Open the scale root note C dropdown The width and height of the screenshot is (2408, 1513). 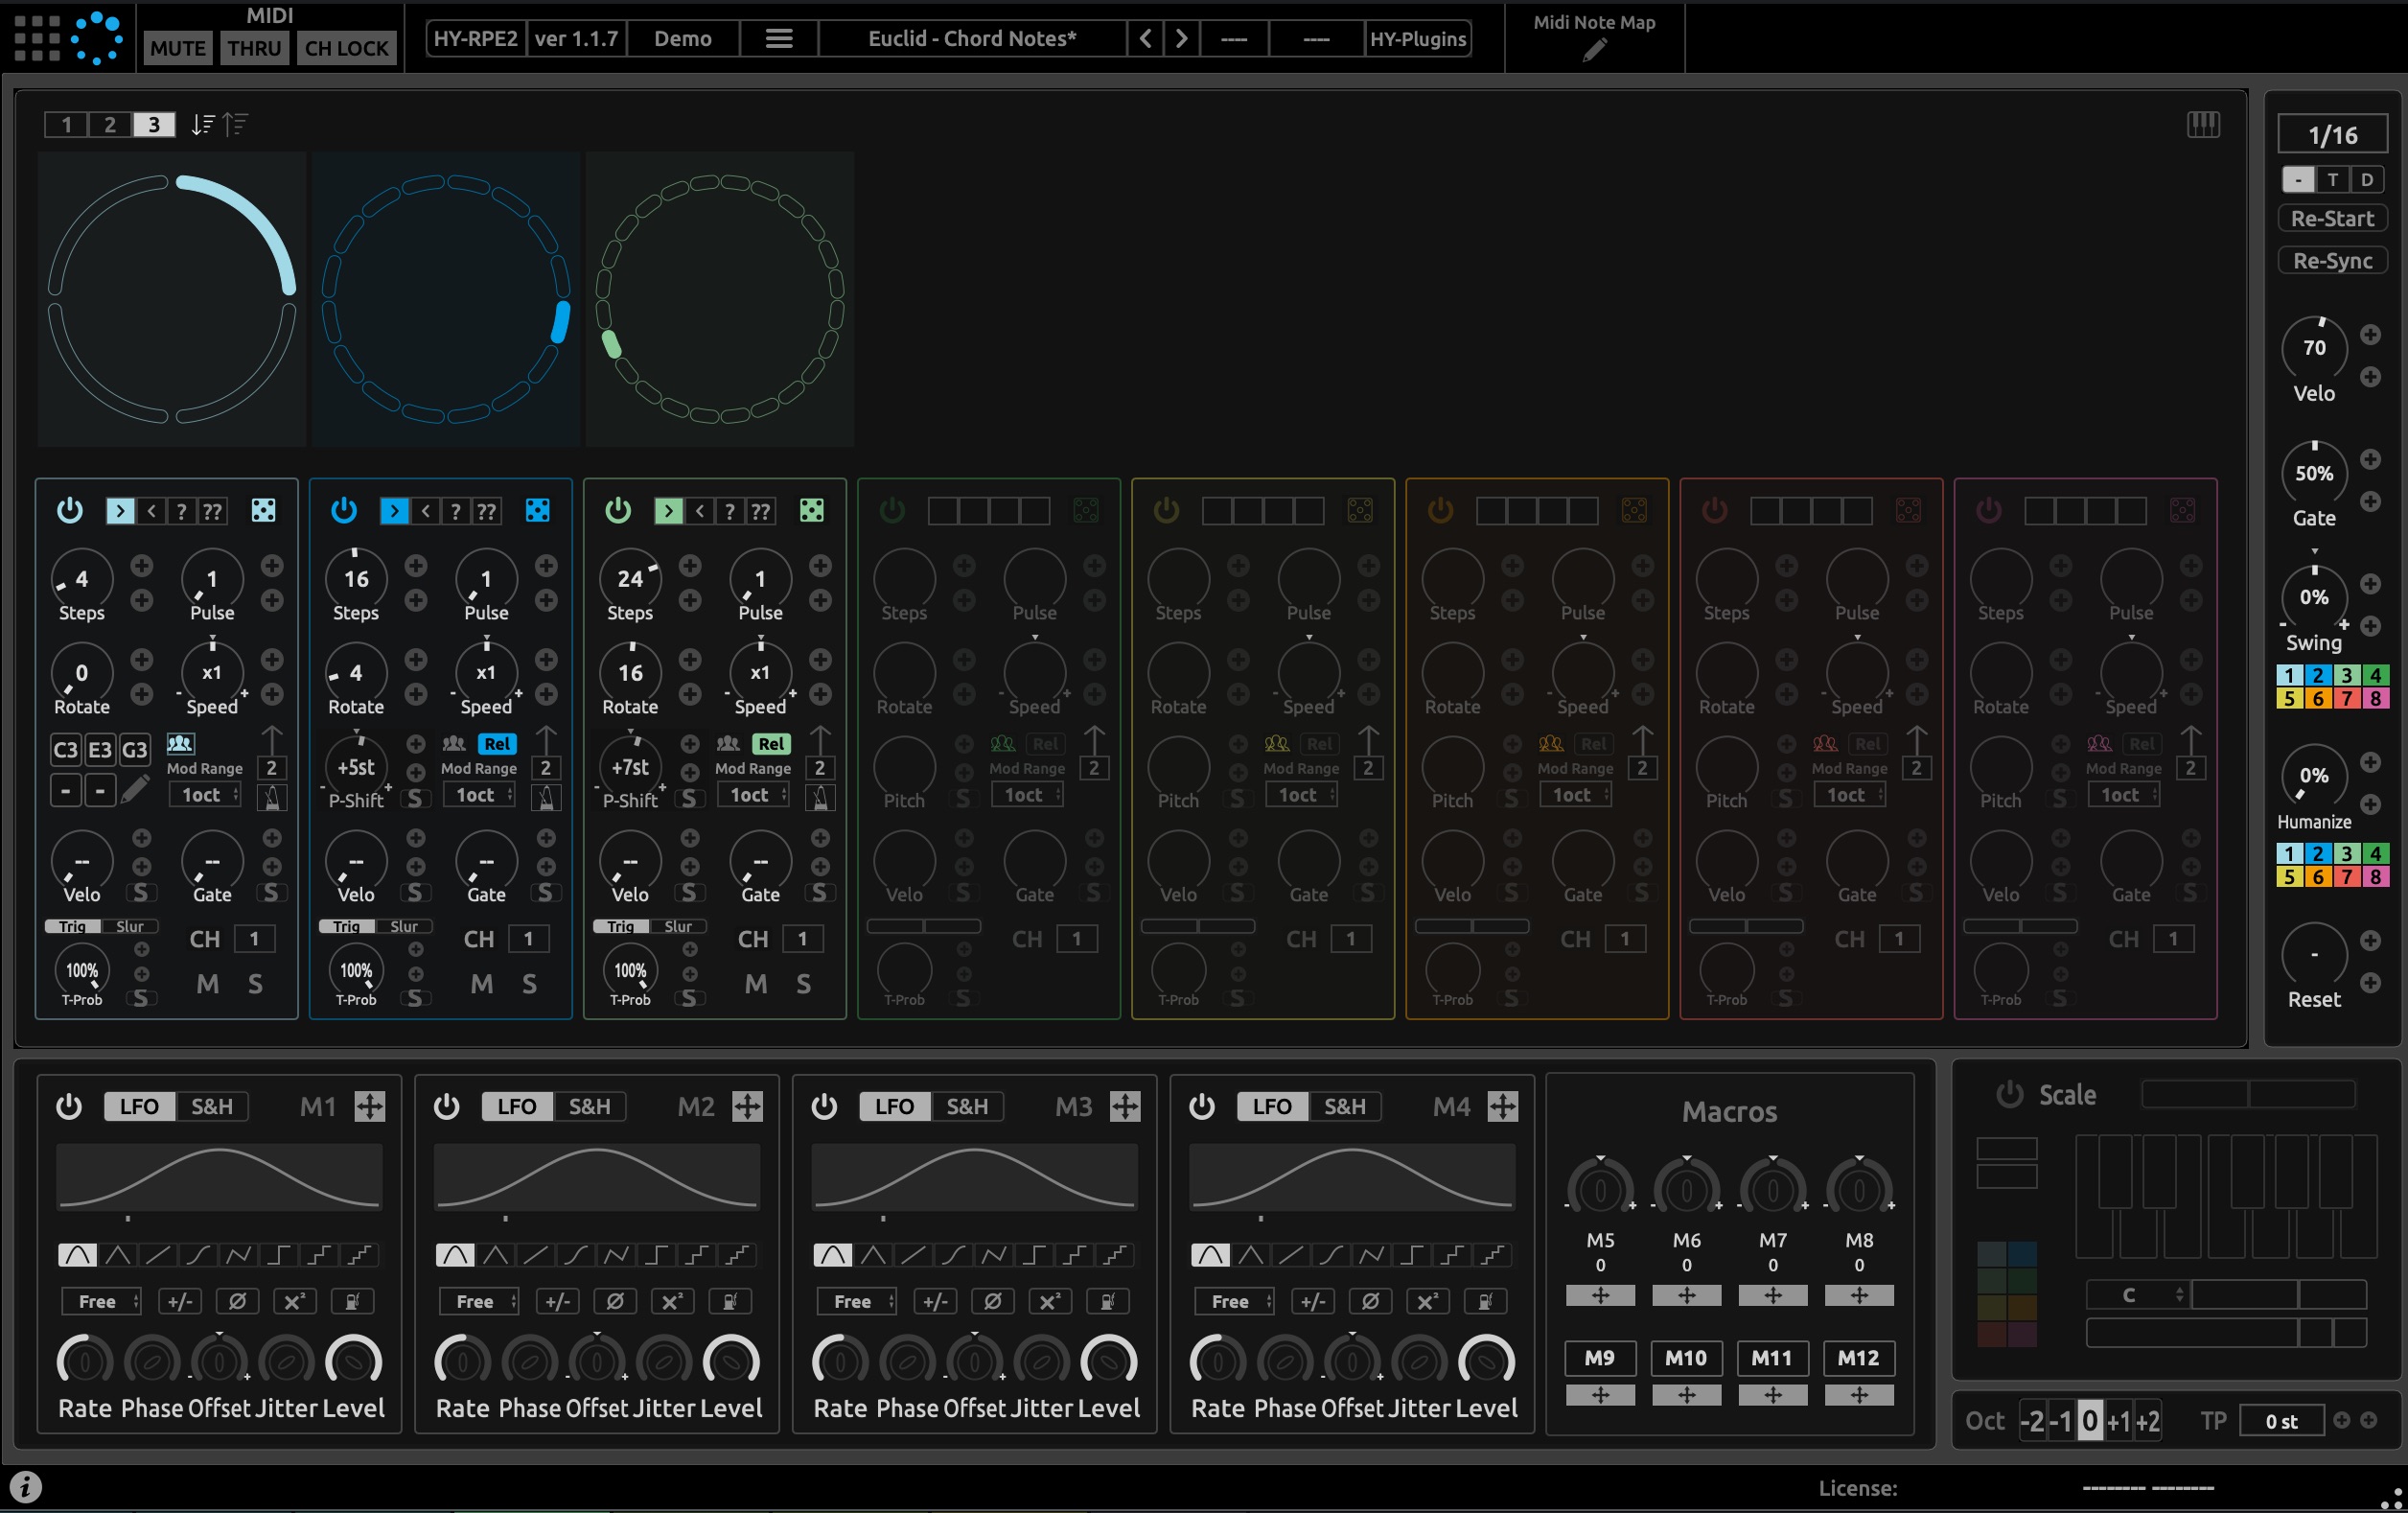click(2138, 1295)
